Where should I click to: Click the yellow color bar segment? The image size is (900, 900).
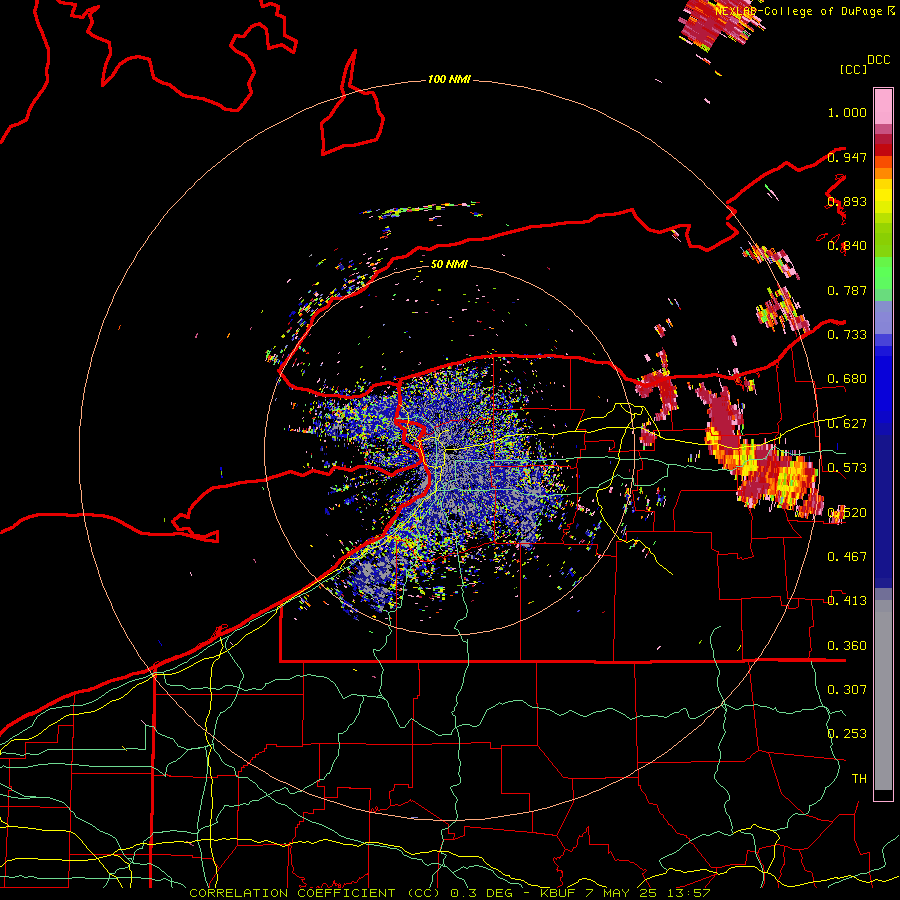[883, 196]
